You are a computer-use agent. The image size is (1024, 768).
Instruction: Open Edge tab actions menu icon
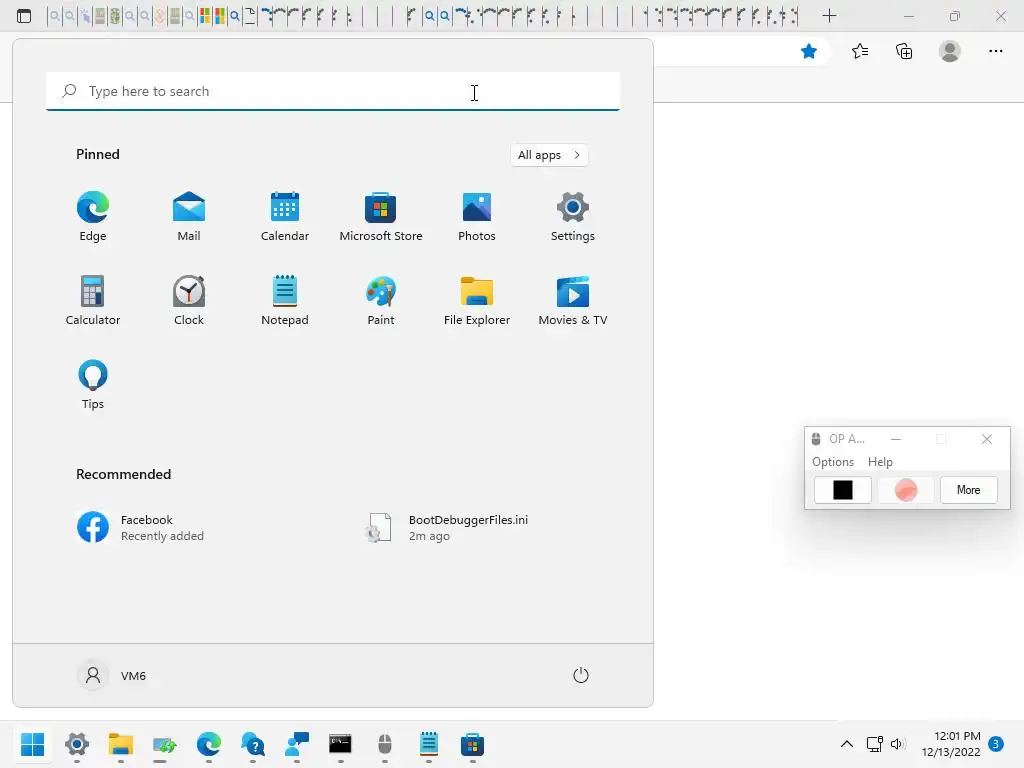coord(24,16)
